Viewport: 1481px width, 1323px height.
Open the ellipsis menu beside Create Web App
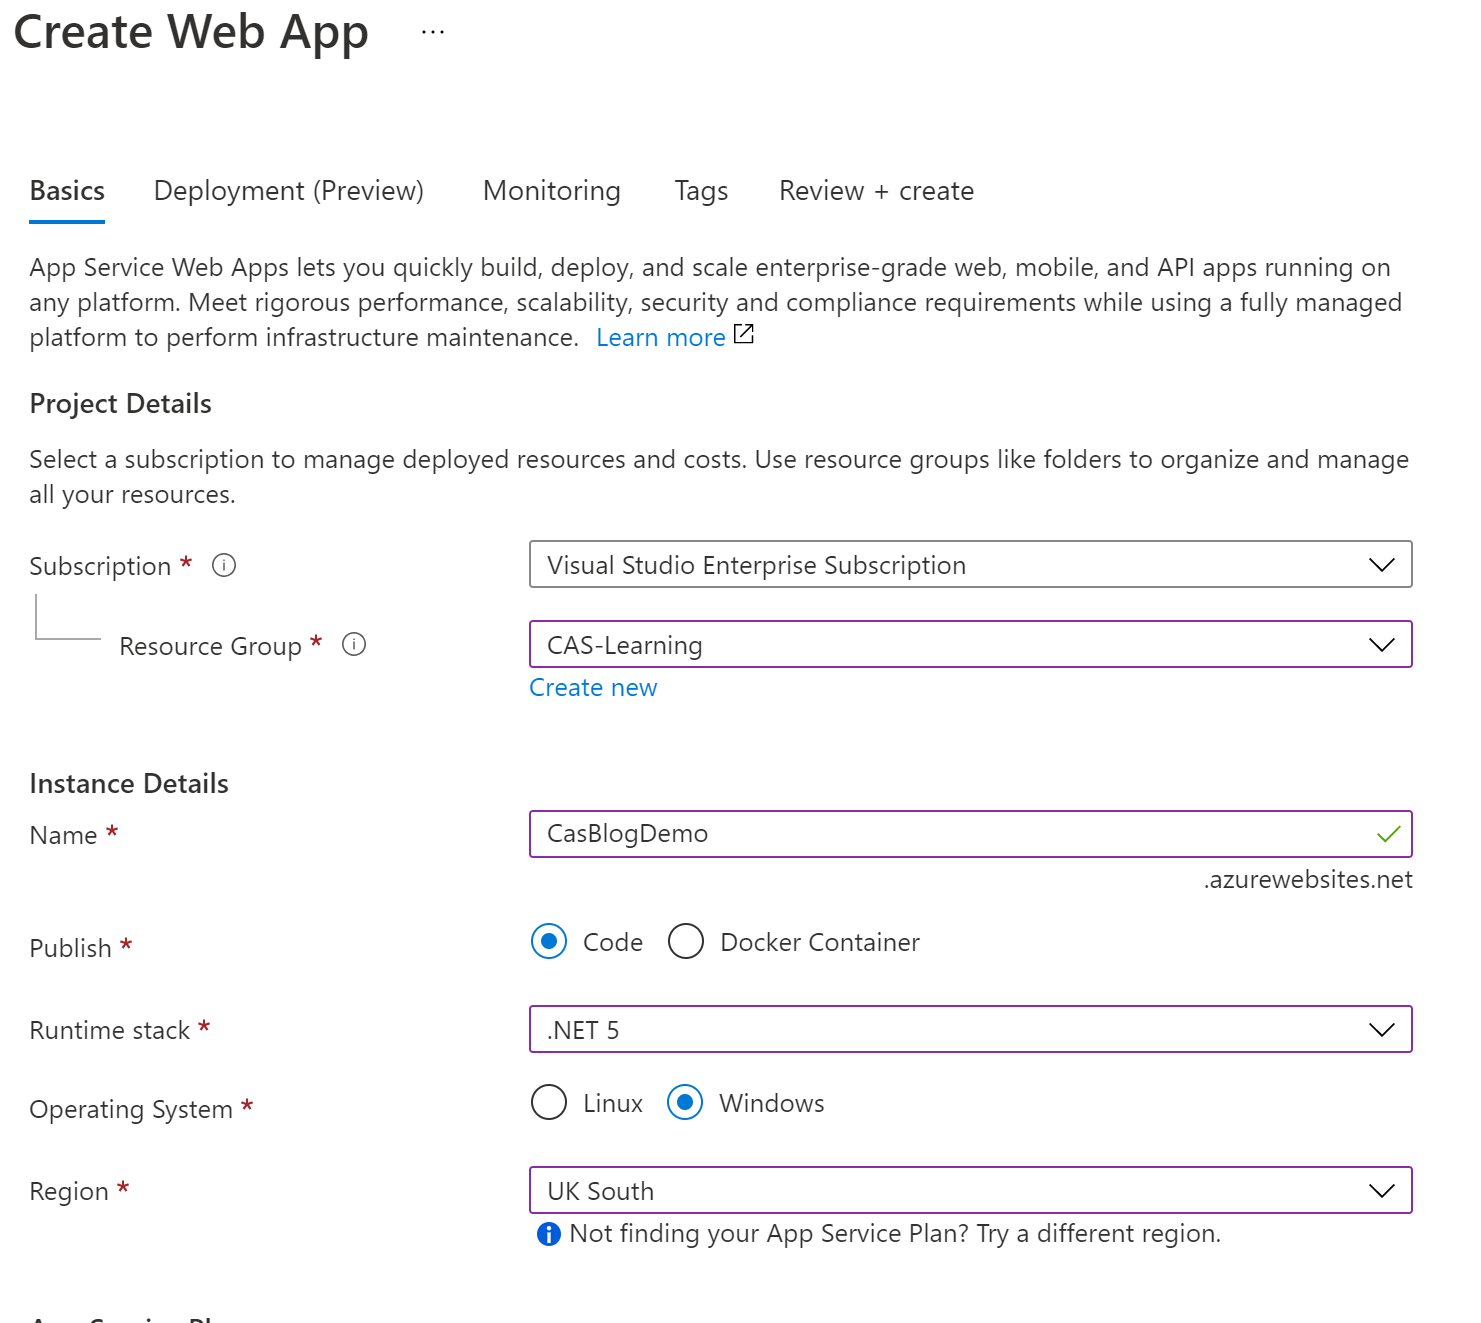(x=433, y=32)
